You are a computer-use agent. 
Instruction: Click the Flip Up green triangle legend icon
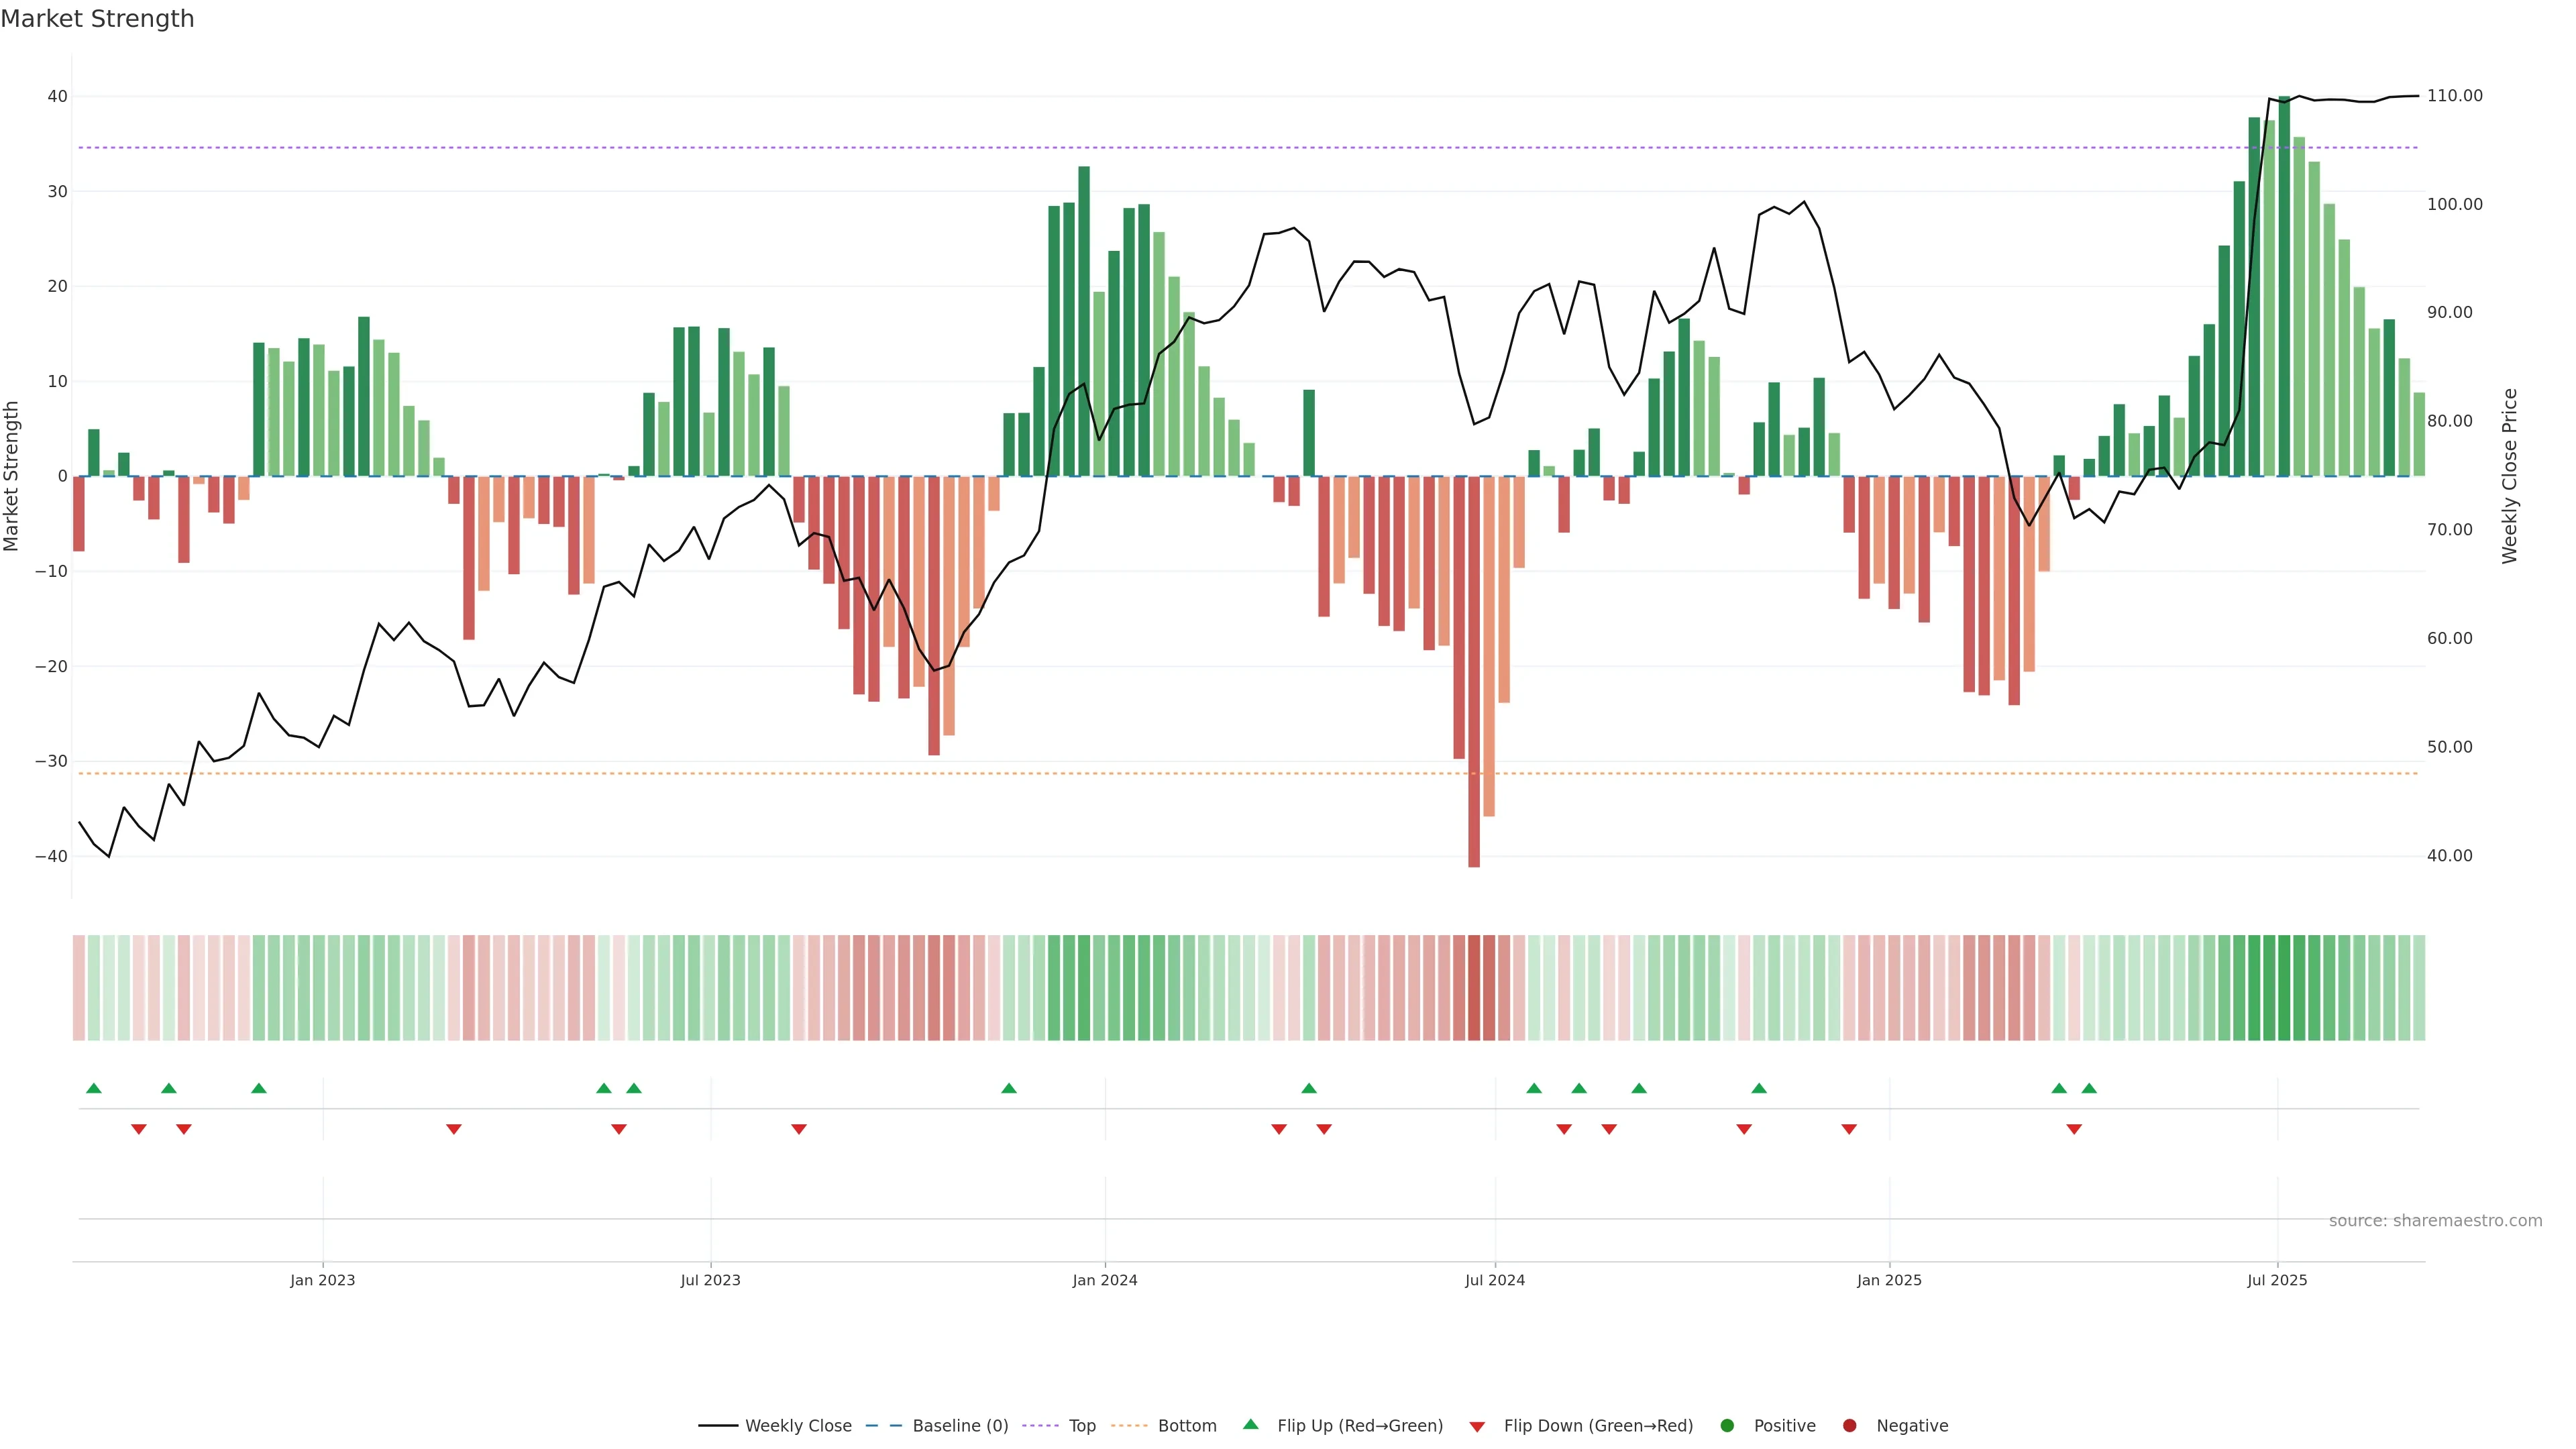[1250, 1425]
